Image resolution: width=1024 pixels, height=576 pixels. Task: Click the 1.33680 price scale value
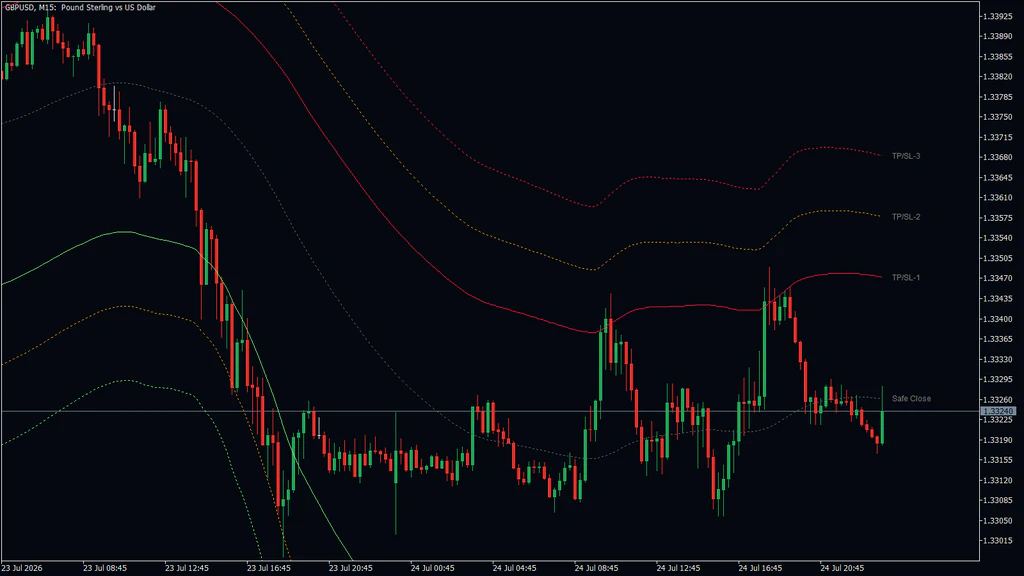pos(998,157)
